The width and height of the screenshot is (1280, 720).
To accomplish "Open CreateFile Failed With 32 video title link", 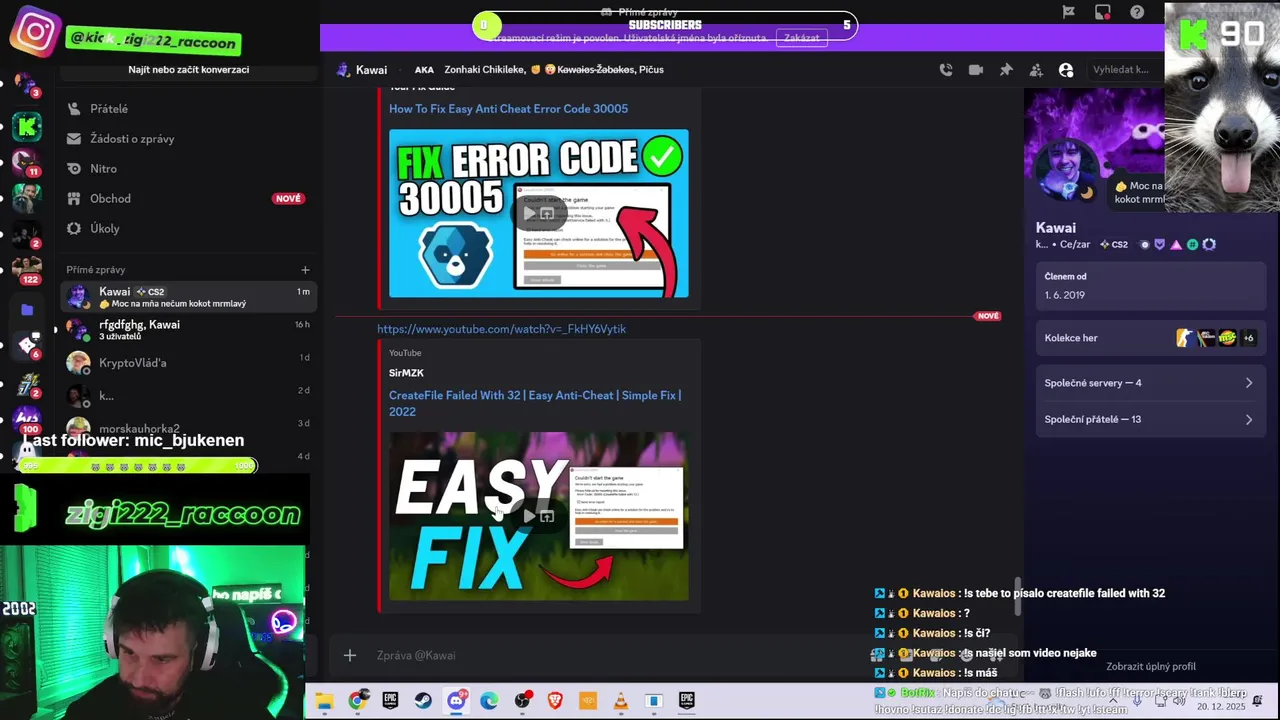I will [x=535, y=403].
